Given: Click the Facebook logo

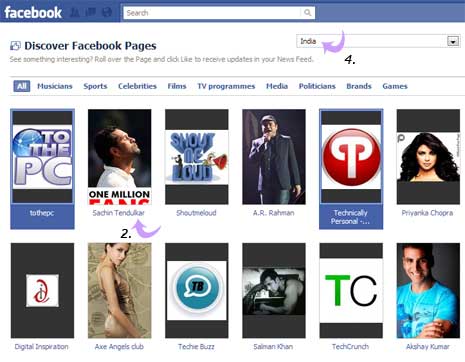Looking at the screenshot, I should click(x=33, y=13).
